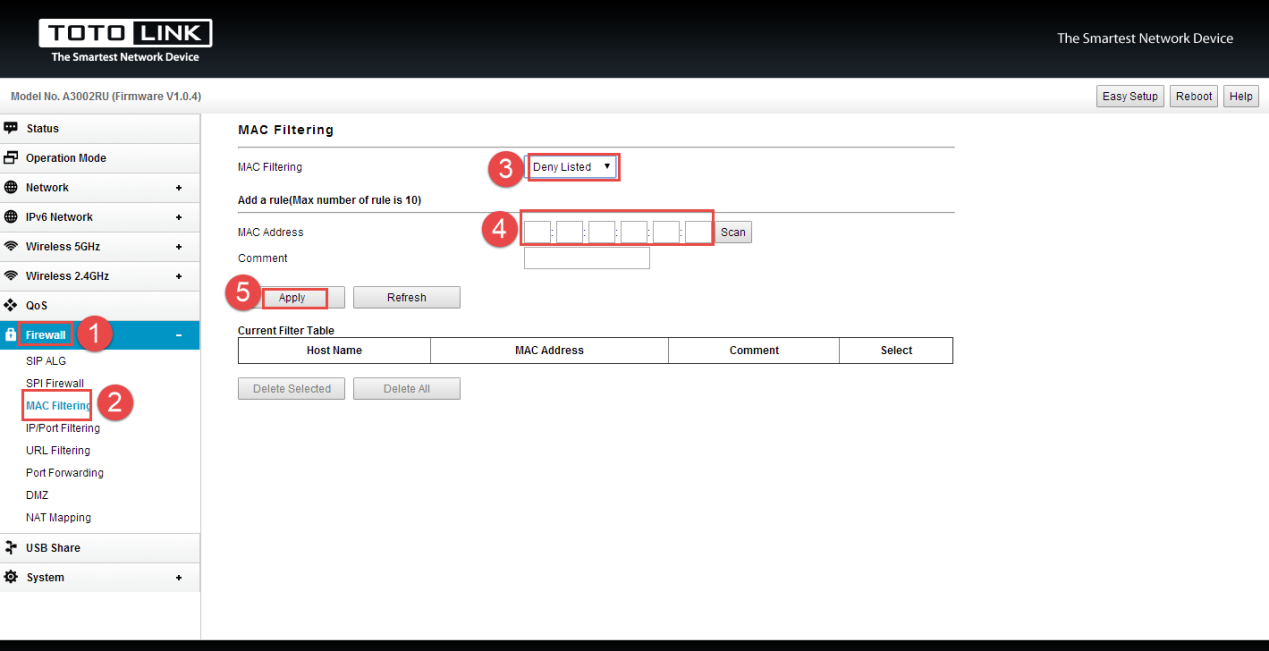Click the Current Filter Table label
This screenshot has height=651, width=1269.
point(286,330)
